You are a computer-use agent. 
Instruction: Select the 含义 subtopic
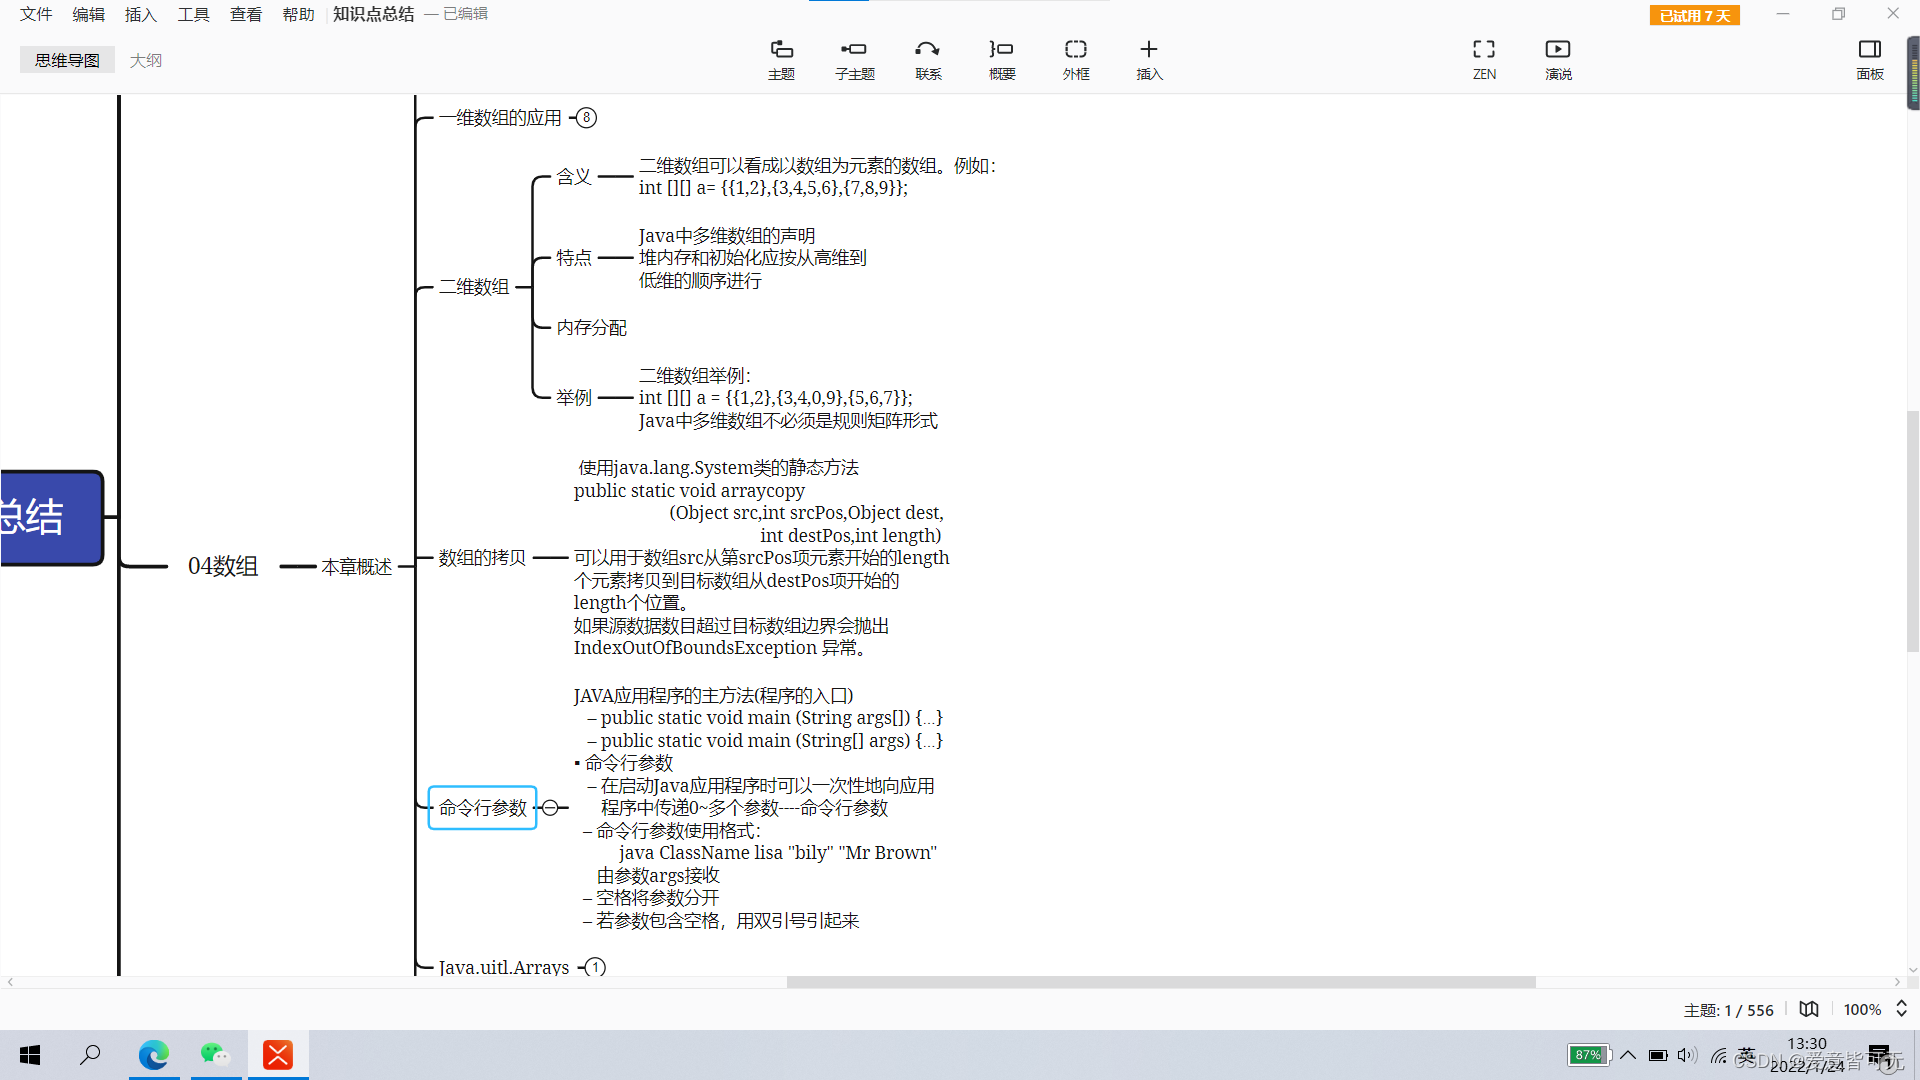(574, 177)
